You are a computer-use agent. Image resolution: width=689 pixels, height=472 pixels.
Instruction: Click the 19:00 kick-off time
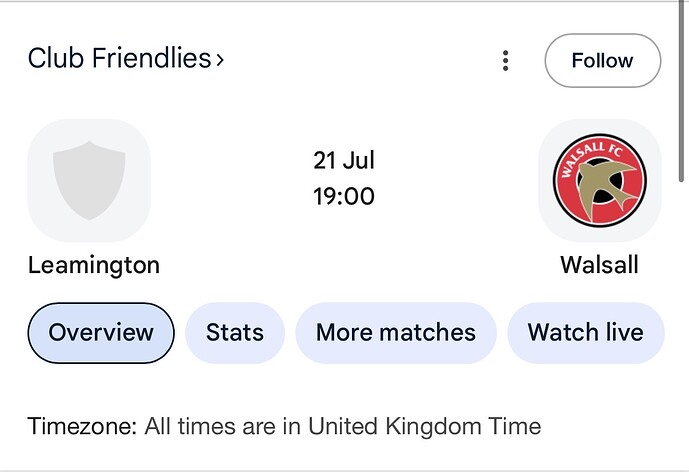coord(344,196)
